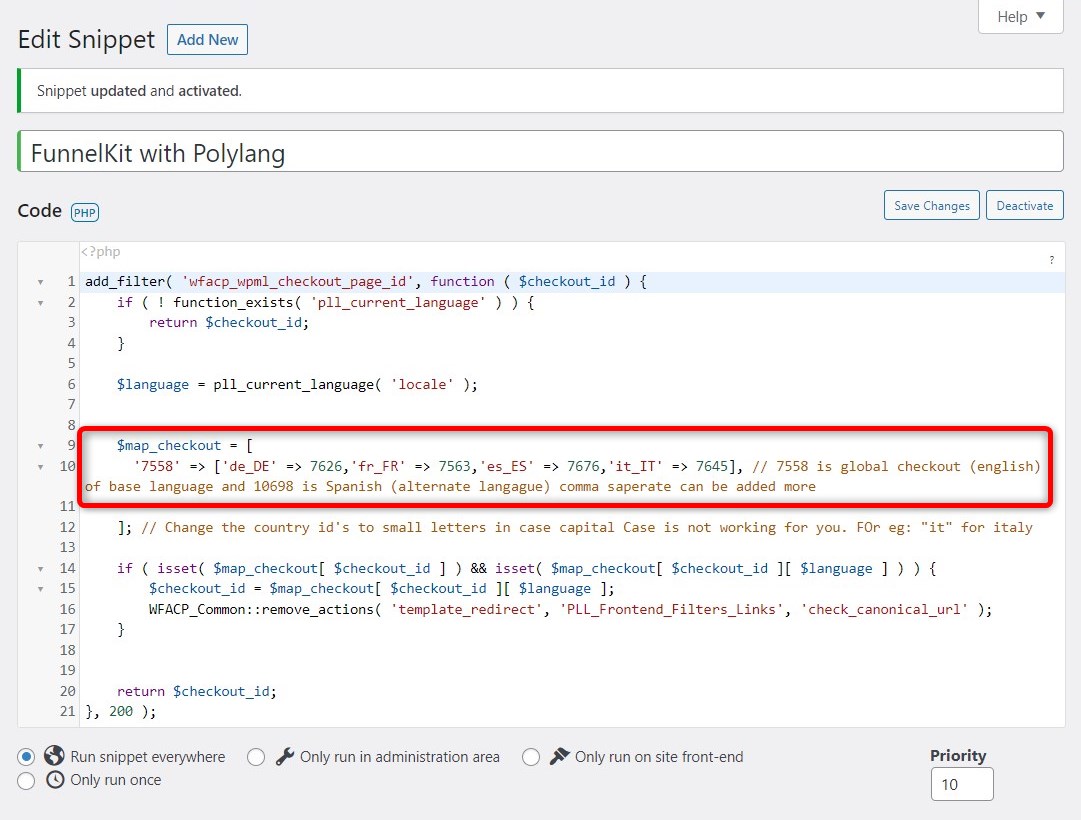Enable the Run snippet everywhere radio button

click(26, 757)
